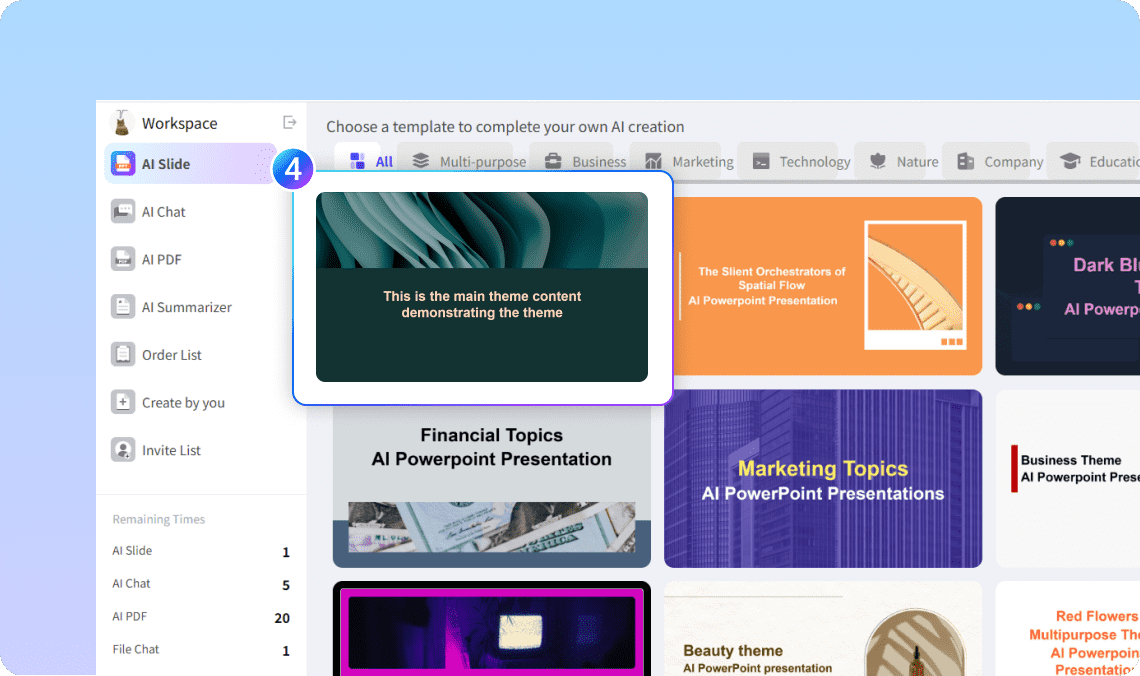Screen dimensions: 1140x676
Task: Pick the highlighted dark green theme template
Action: [482, 287]
